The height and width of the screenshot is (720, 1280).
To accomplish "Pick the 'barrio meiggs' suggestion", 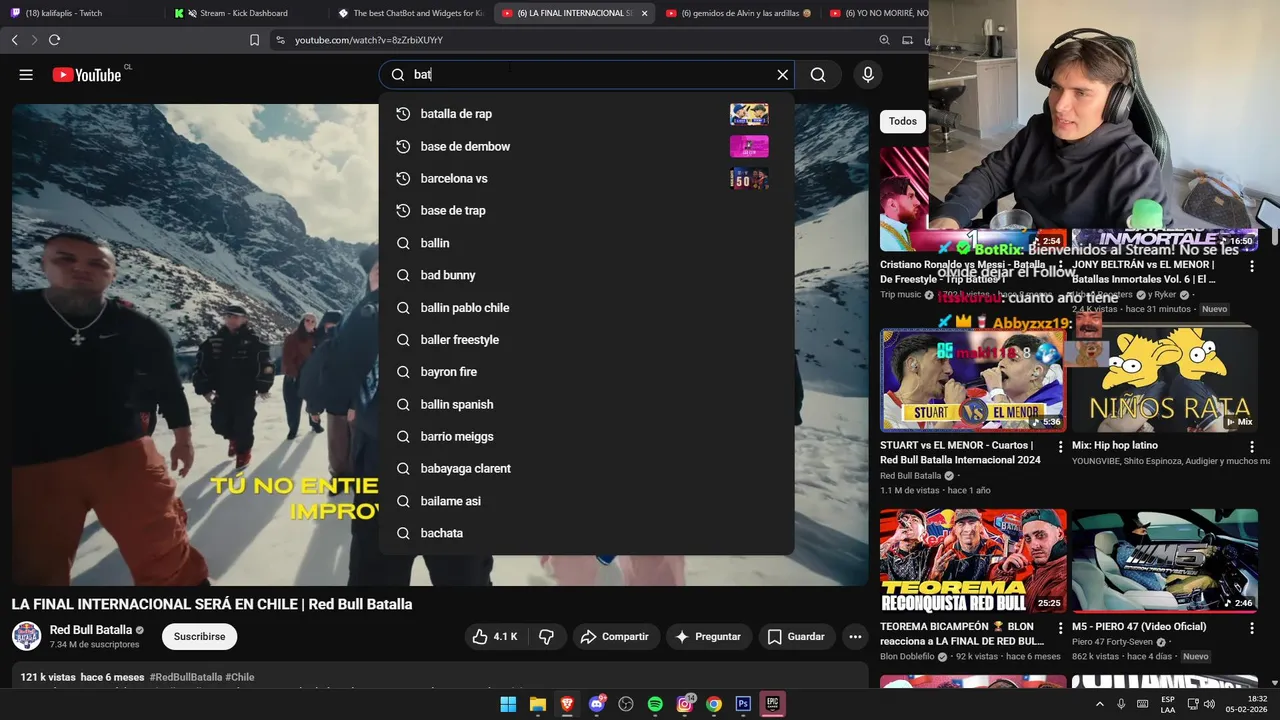I will pyautogui.click(x=586, y=436).
